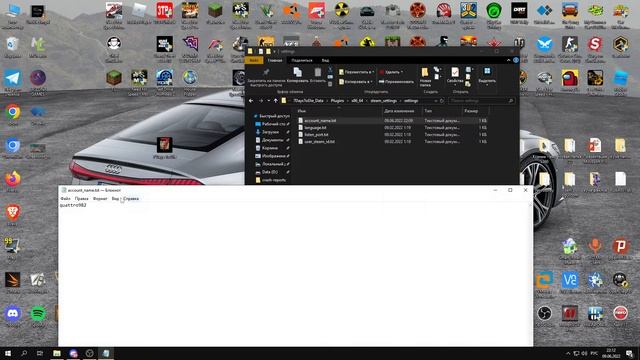640x360 pixels.
Task: Open Telegram desktop icon
Action: coord(13,81)
